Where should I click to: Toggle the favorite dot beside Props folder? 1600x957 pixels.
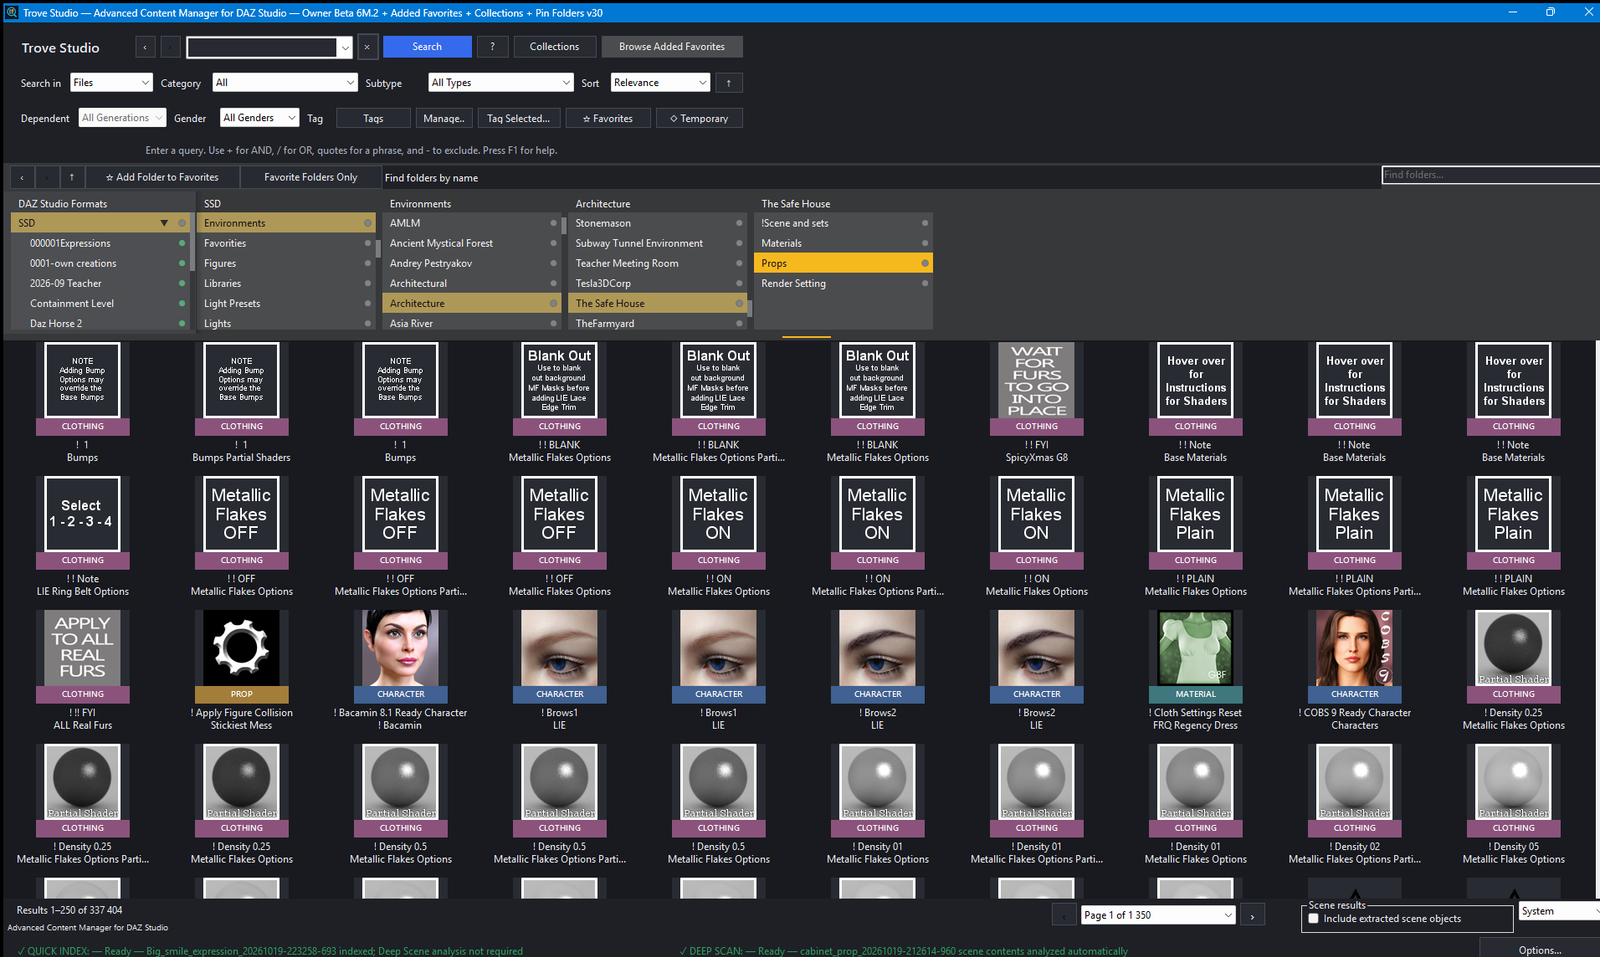click(925, 263)
